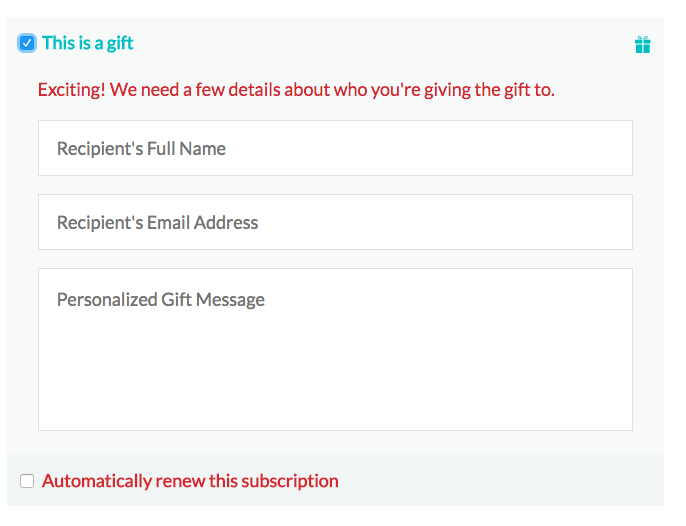This screenshot has width=686, height=526.
Task: Click the red 'Exciting!' instruction sentence
Action: point(296,90)
